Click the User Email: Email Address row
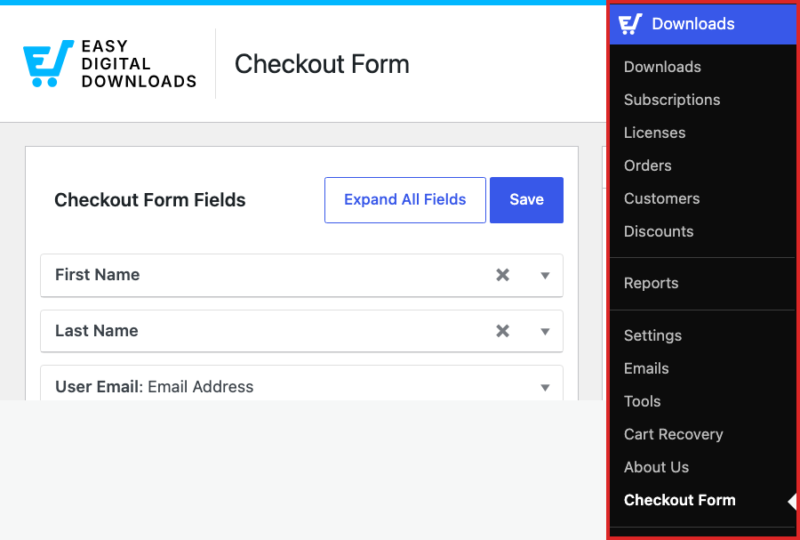 point(302,383)
